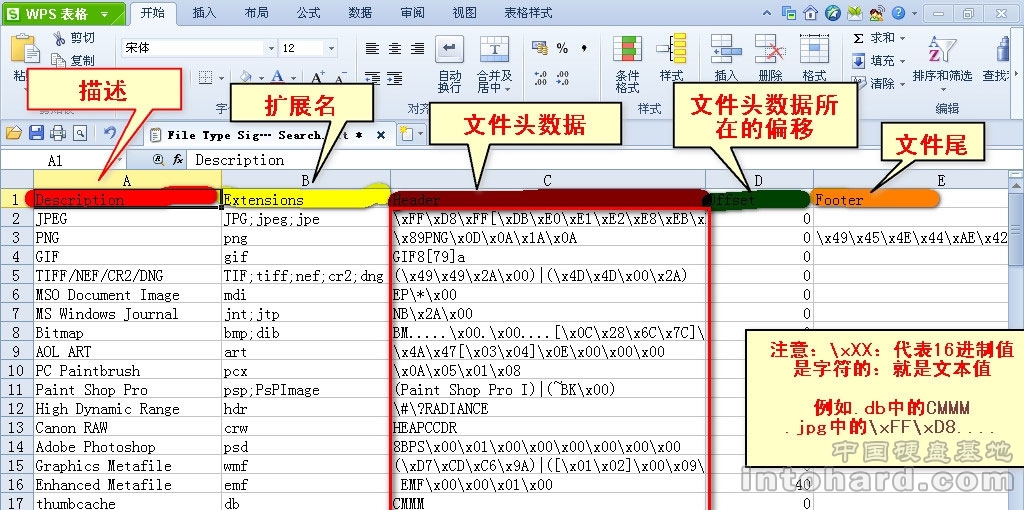Open the Formulas (公式) ribbon tab

(x=308, y=13)
